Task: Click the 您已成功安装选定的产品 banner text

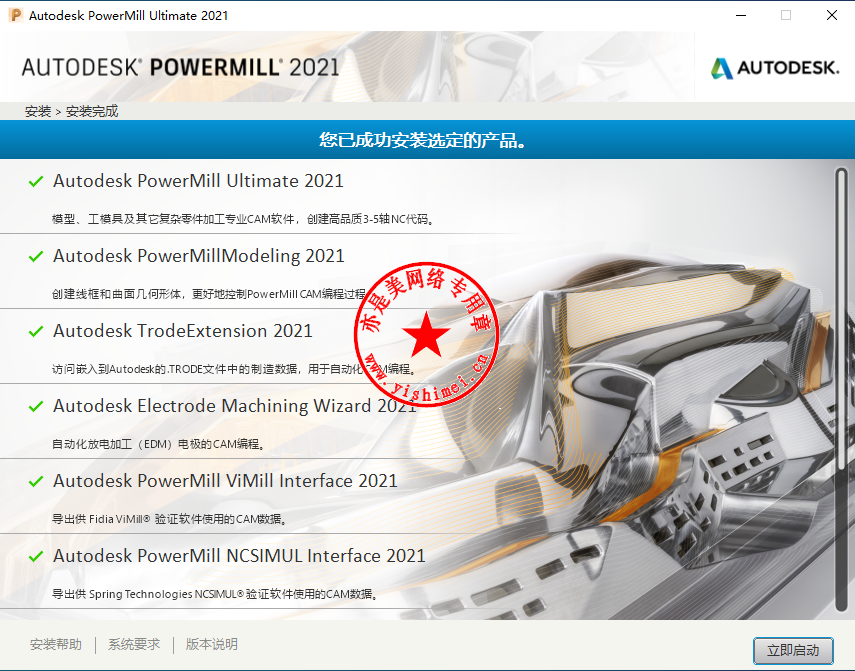Action: click(x=423, y=140)
